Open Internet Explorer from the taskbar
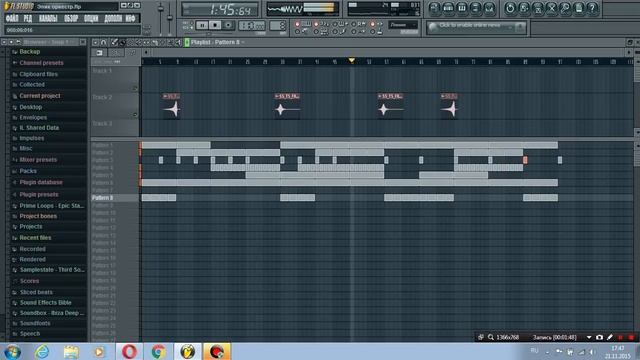This screenshot has width=640, height=360. [x=42, y=351]
